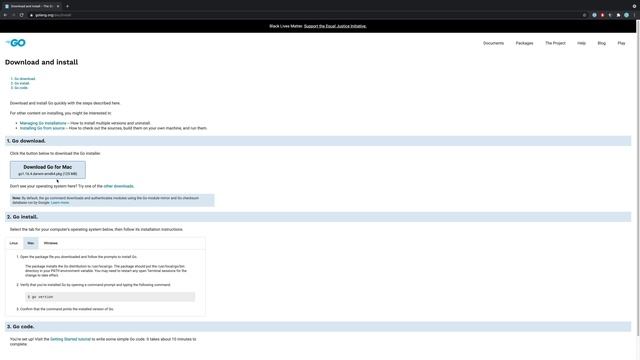Open the Blog menu item
The width and height of the screenshot is (640, 360).
(x=602, y=43)
